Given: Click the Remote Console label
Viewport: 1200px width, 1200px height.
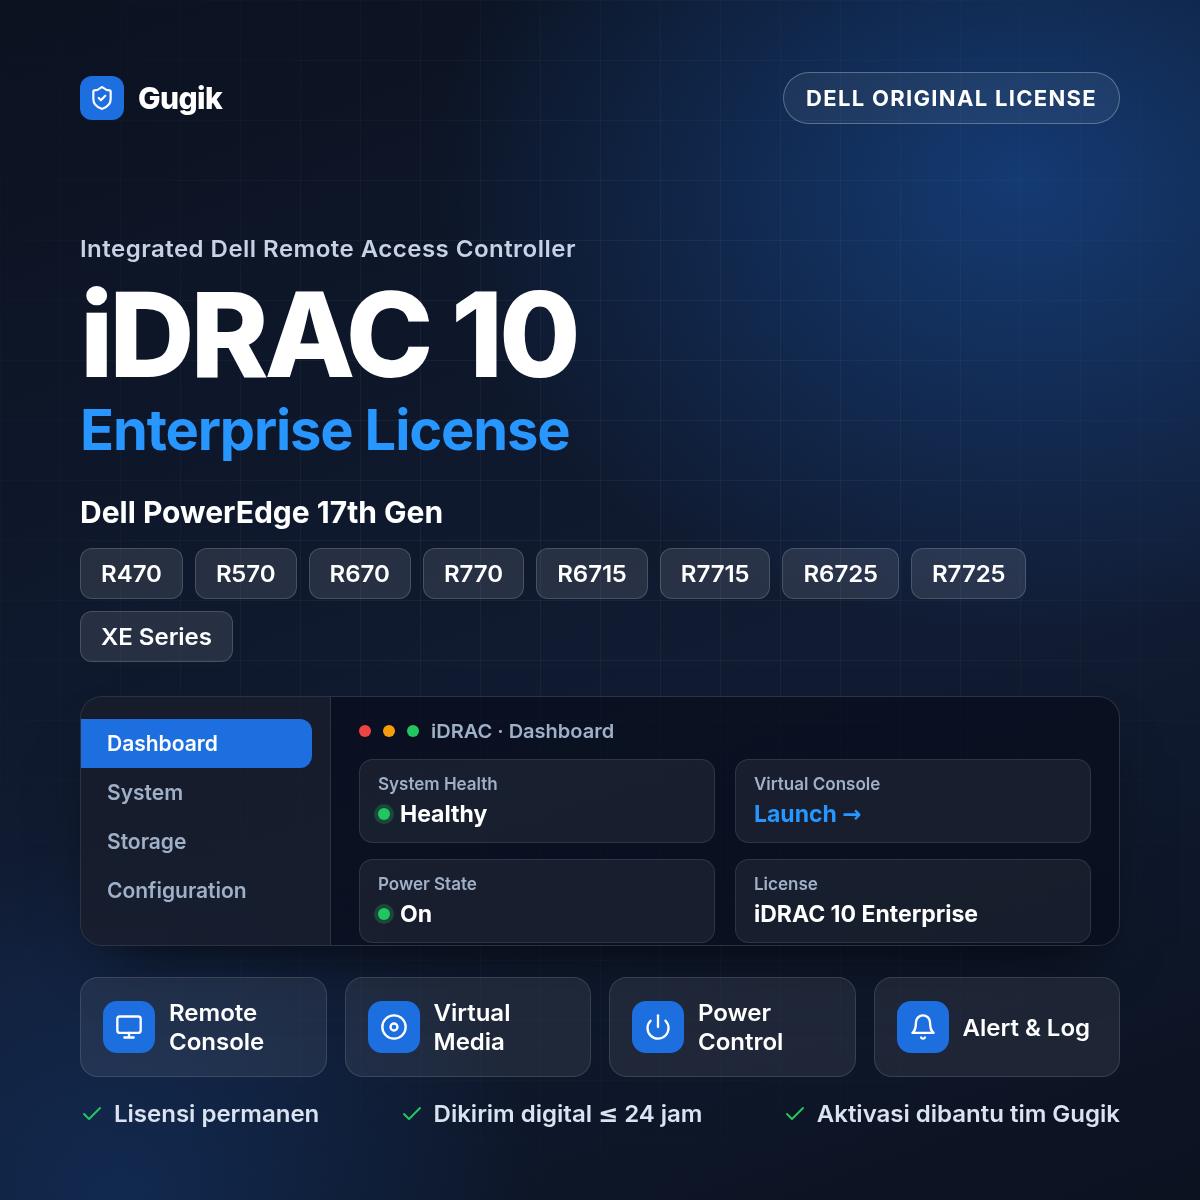Looking at the screenshot, I should tap(216, 1027).
